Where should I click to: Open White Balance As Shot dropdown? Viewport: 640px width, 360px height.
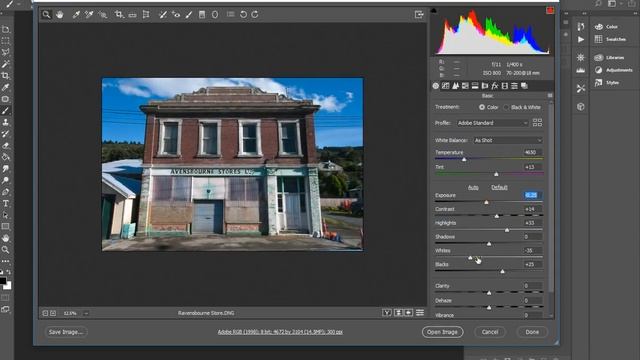(x=507, y=140)
